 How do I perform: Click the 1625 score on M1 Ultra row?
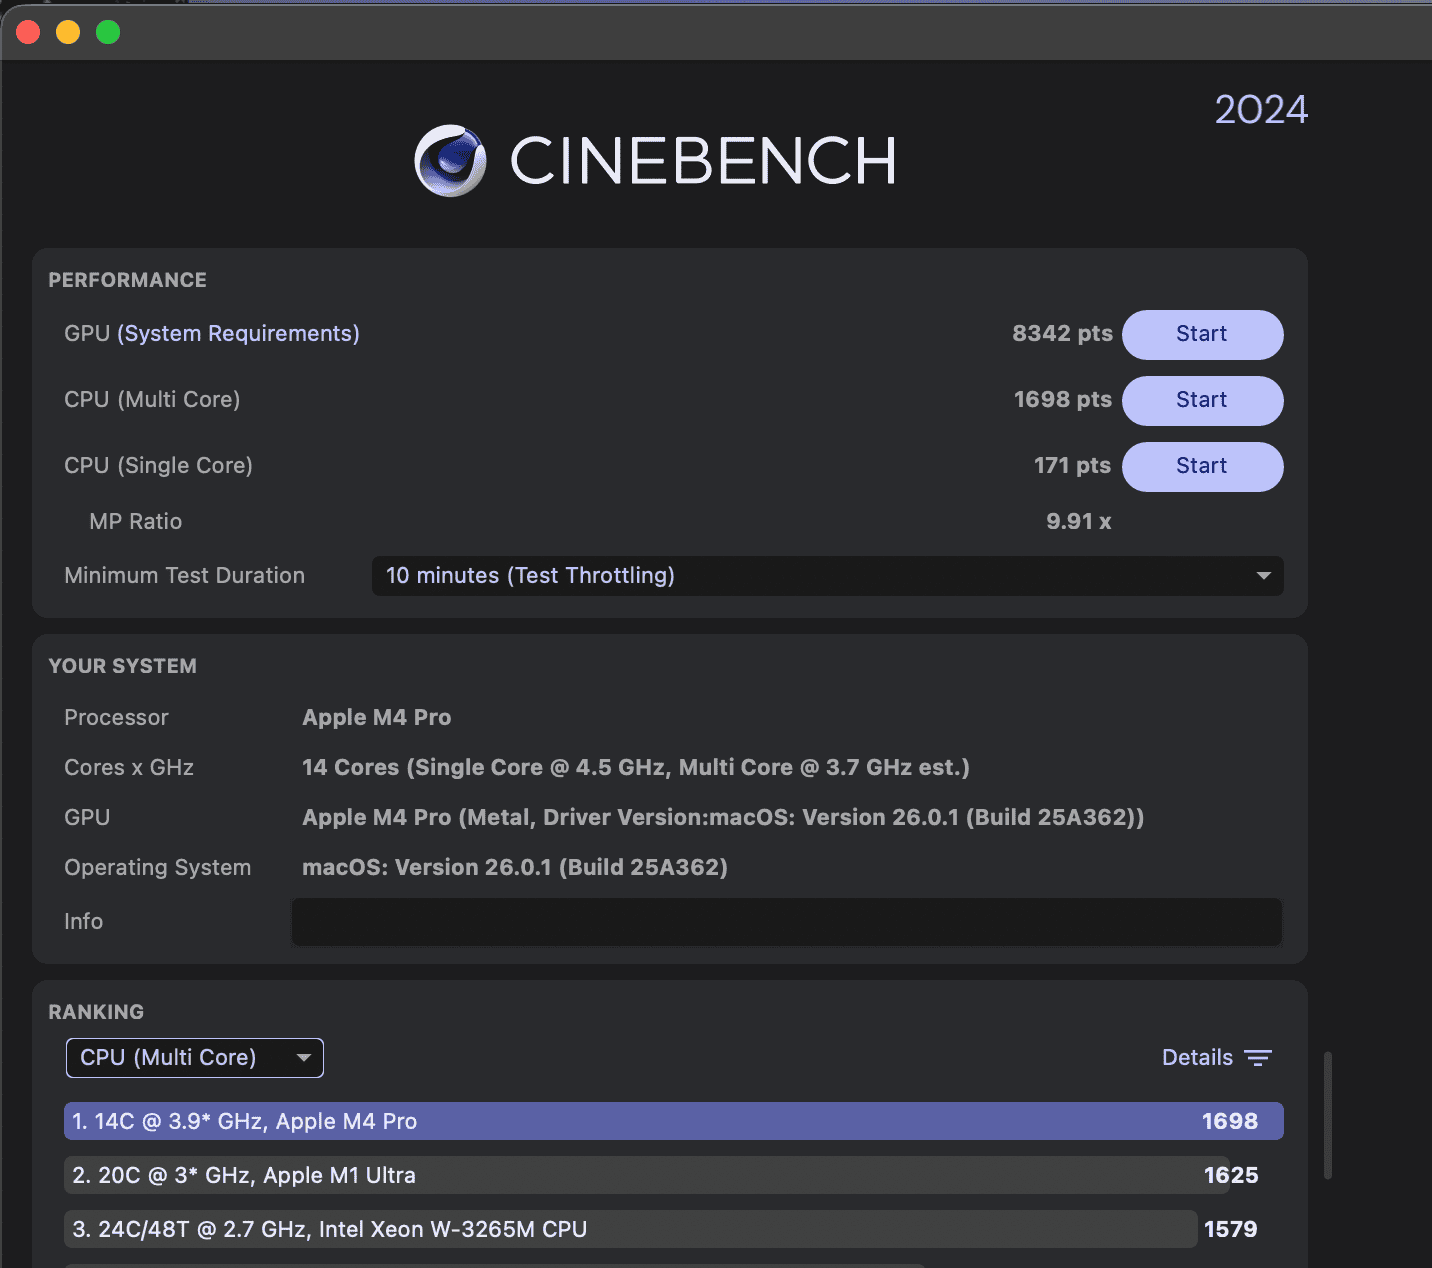[1231, 1175]
